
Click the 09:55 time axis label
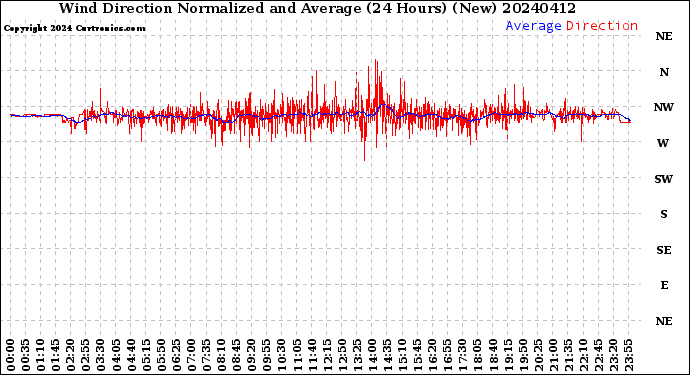click(x=266, y=355)
